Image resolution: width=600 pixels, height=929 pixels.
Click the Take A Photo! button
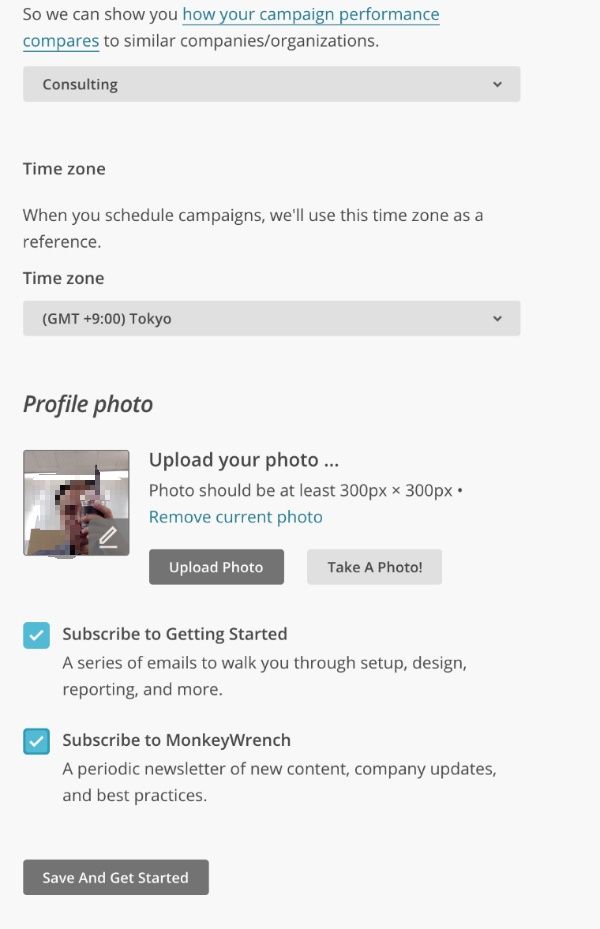(x=374, y=567)
